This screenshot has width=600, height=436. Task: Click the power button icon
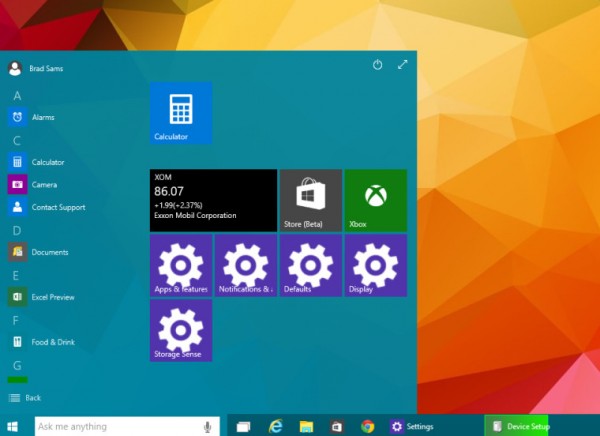click(x=378, y=64)
